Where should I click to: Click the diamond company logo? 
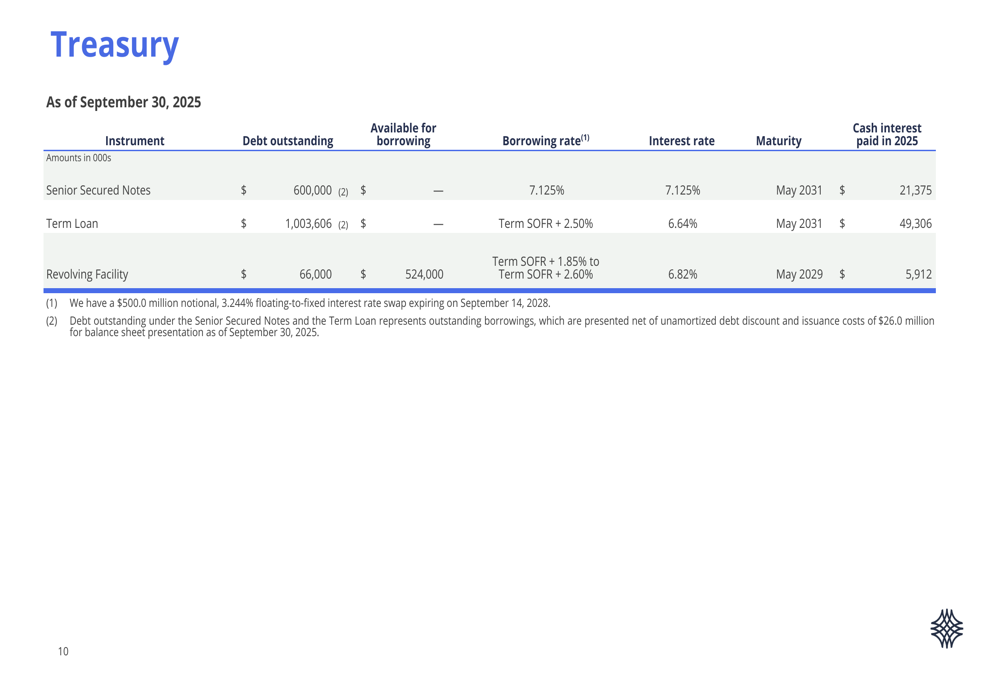click(x=946, y=629)
